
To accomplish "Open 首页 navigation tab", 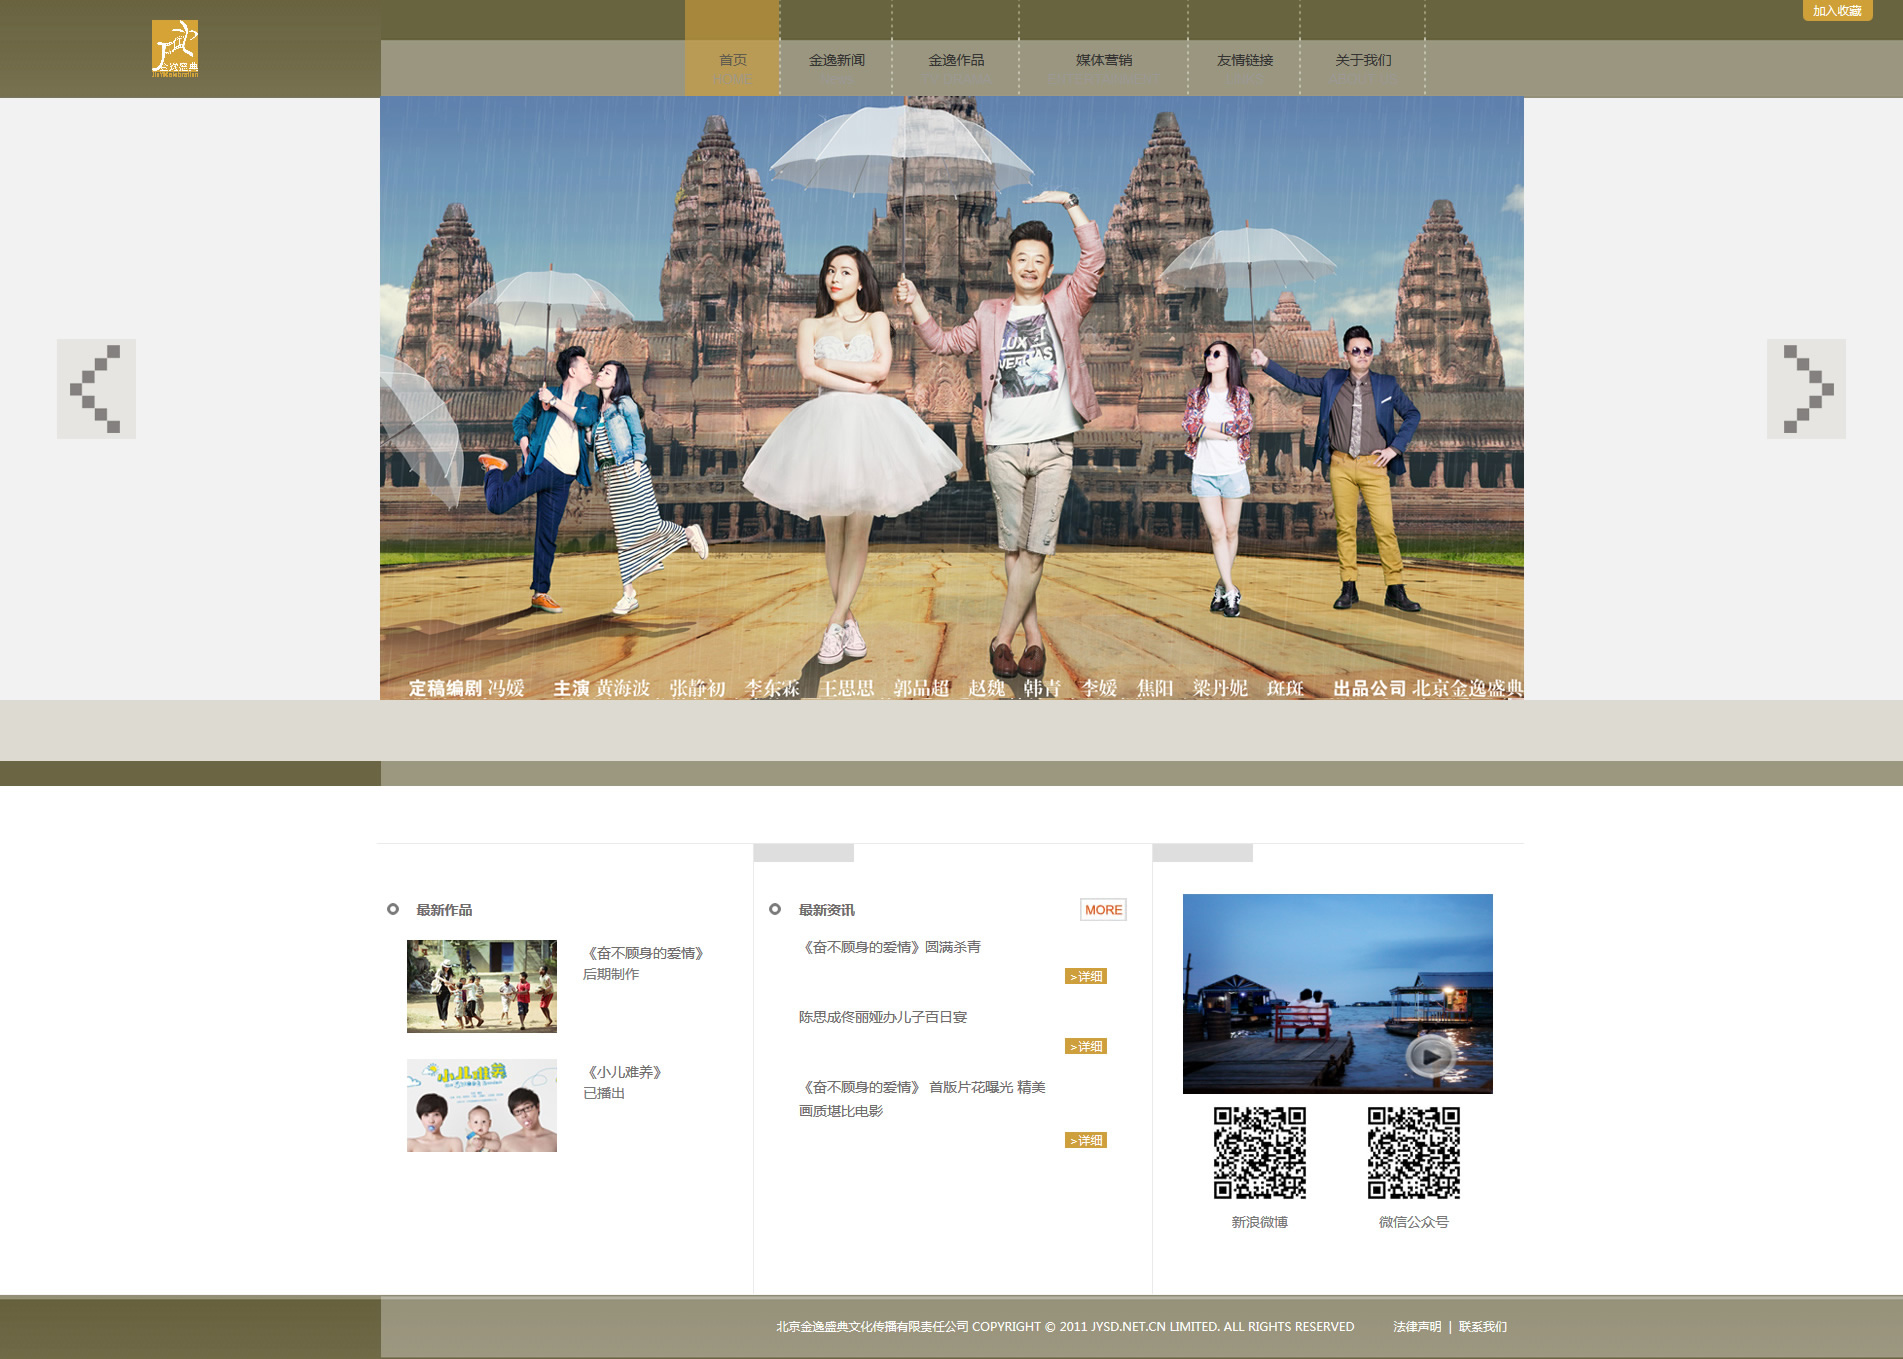I will 732,61.
